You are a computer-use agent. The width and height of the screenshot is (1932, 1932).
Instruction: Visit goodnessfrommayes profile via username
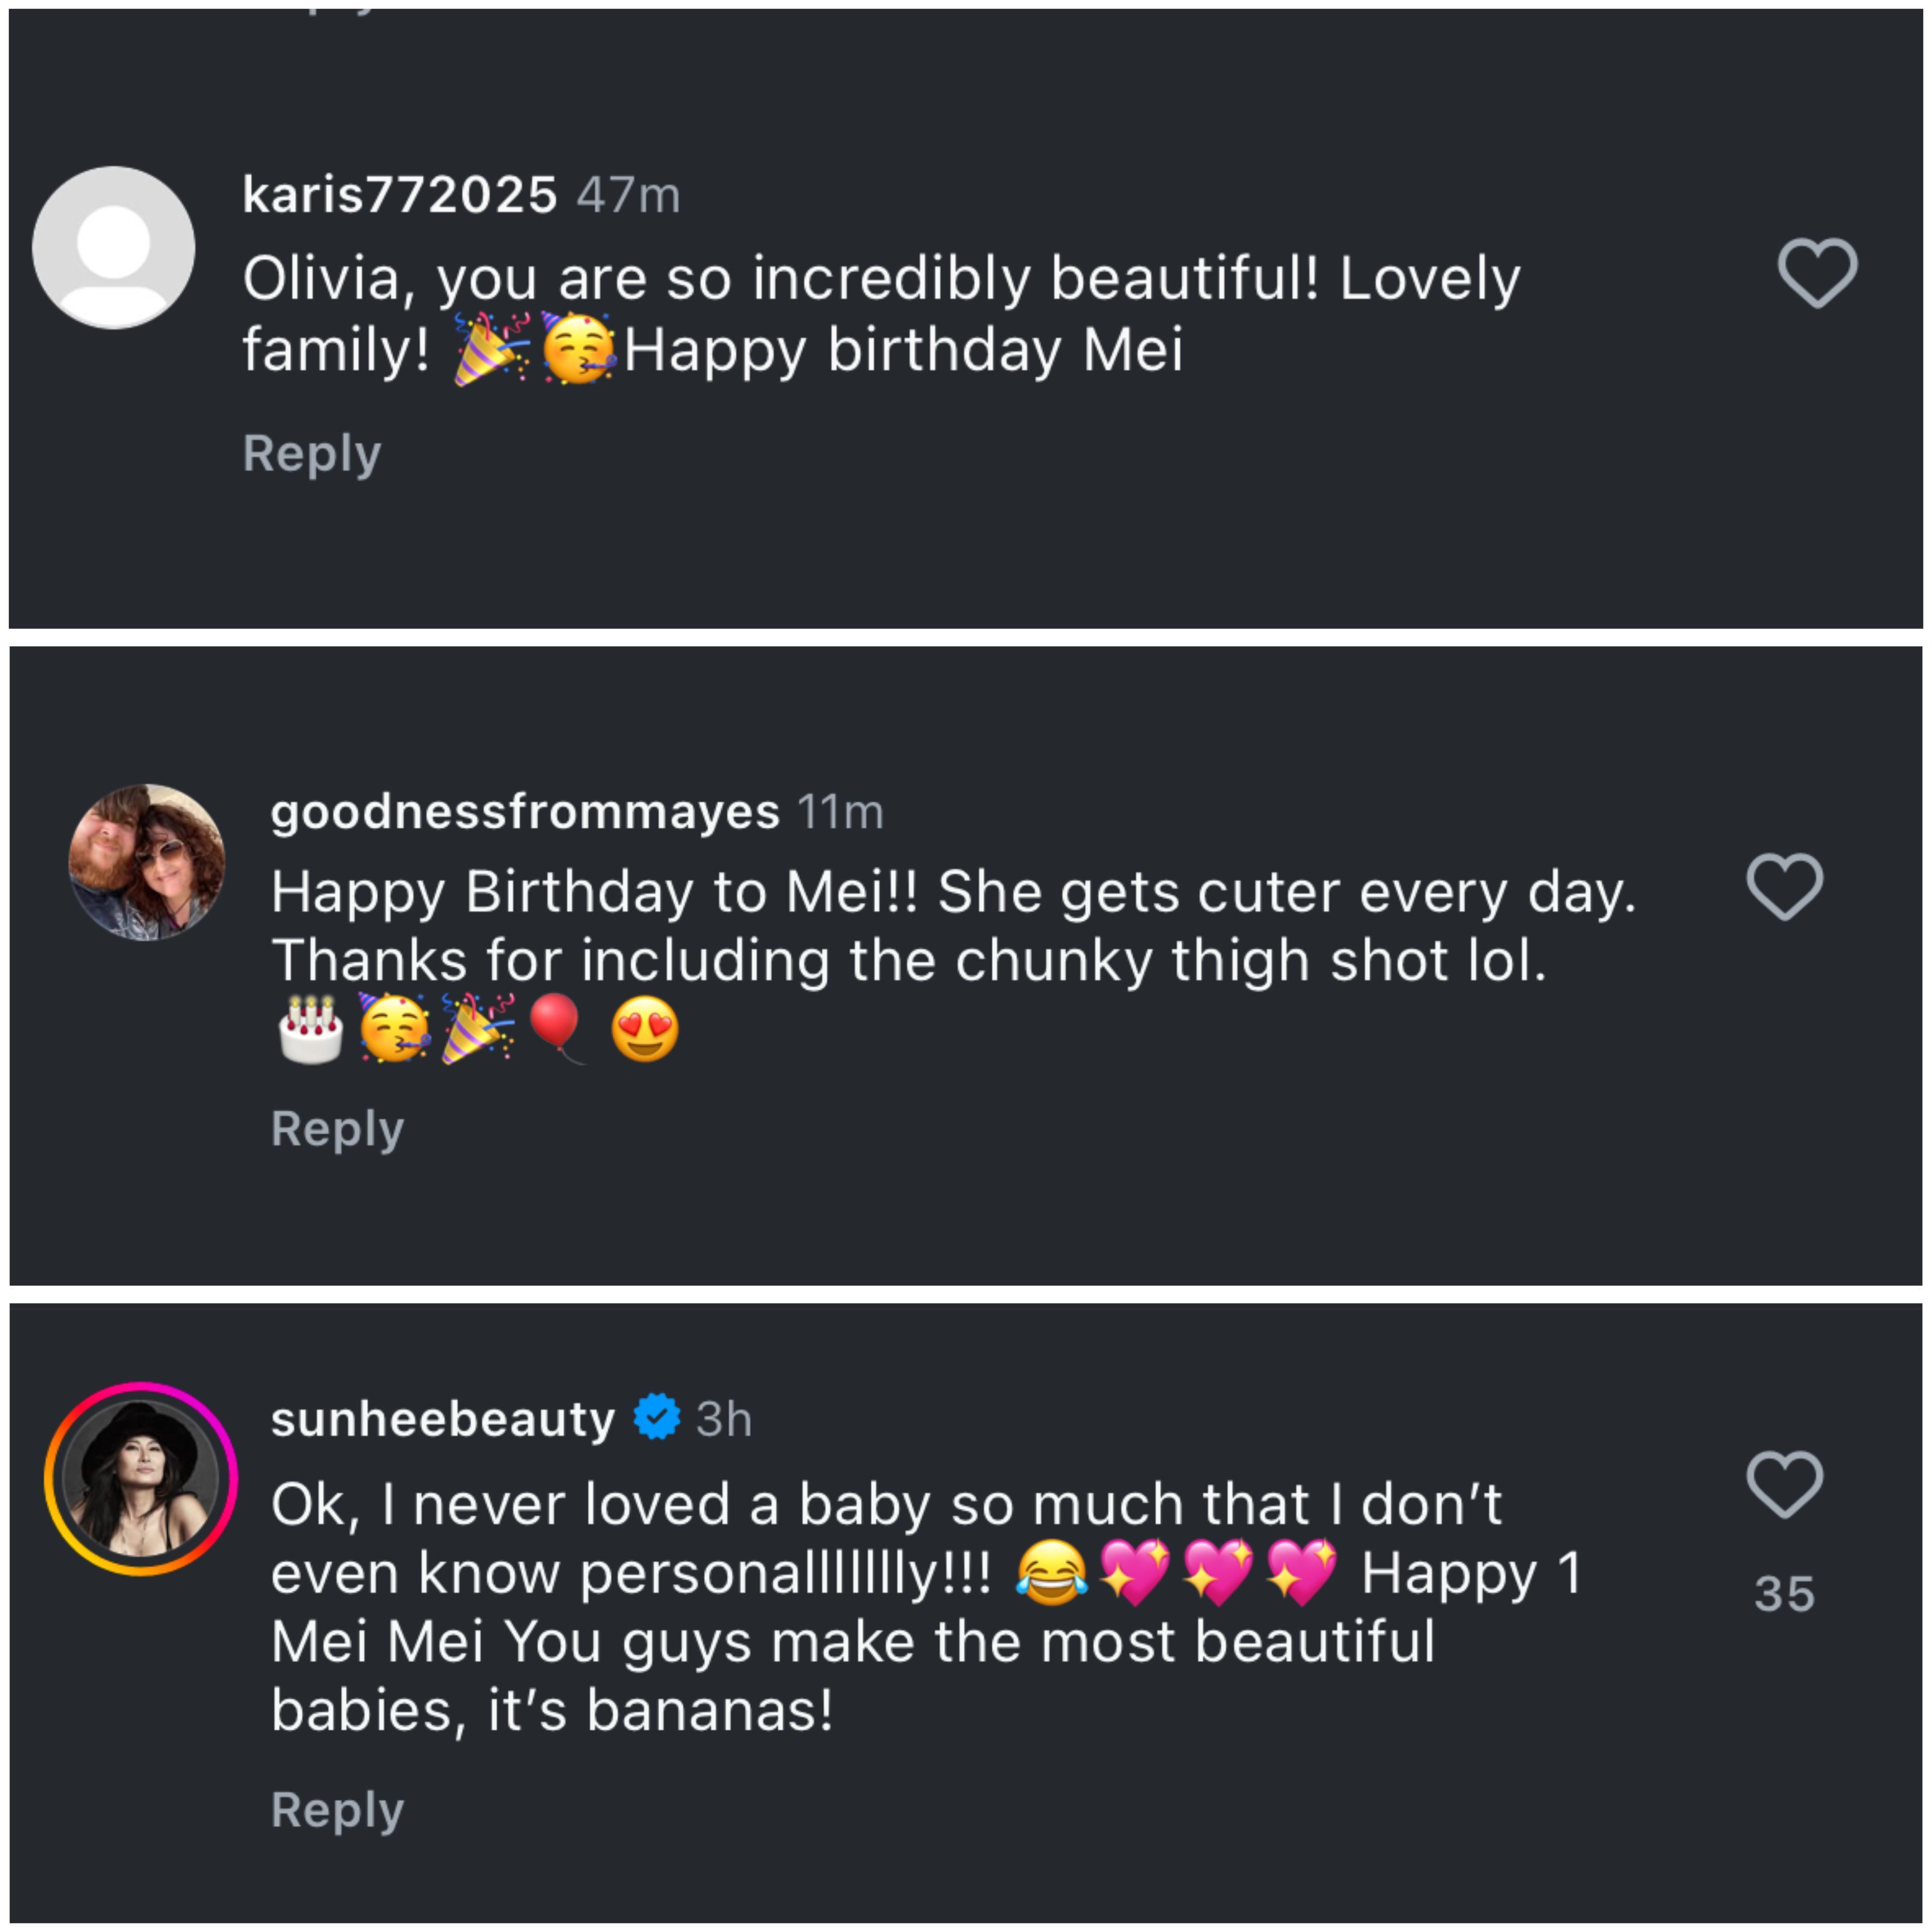pos(524,811)
